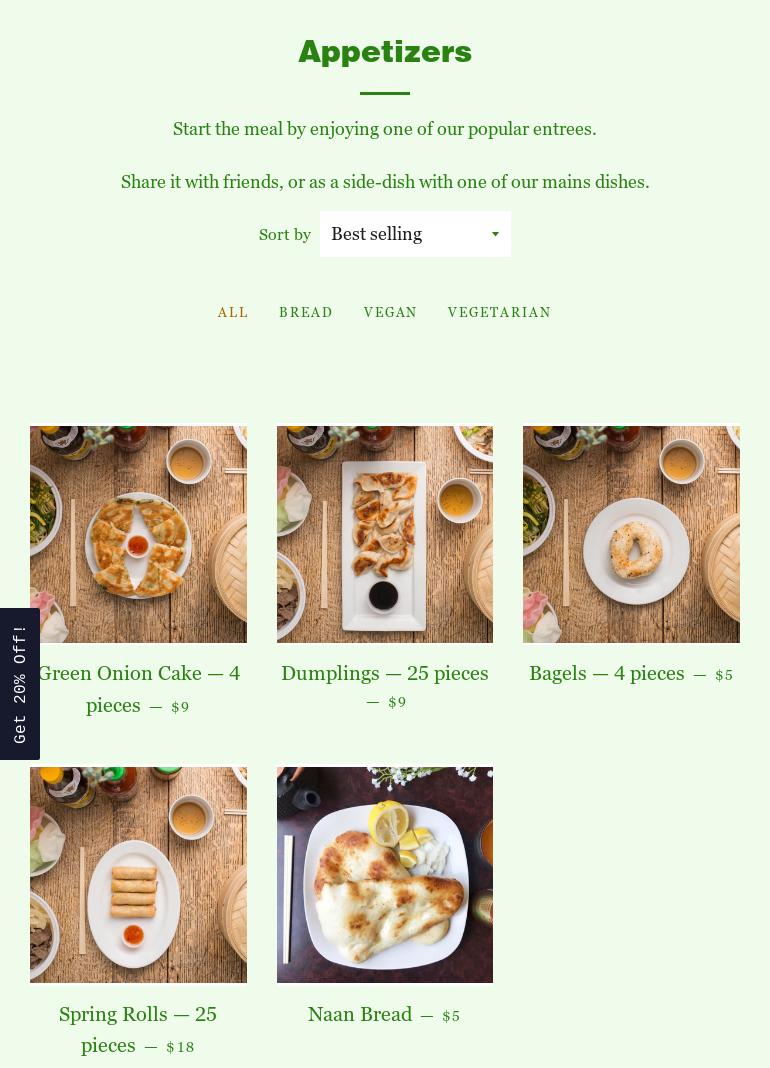Screen dimensions: 770x1068
Task: Open the Green Onion Cake product photo
Action: 138,534
